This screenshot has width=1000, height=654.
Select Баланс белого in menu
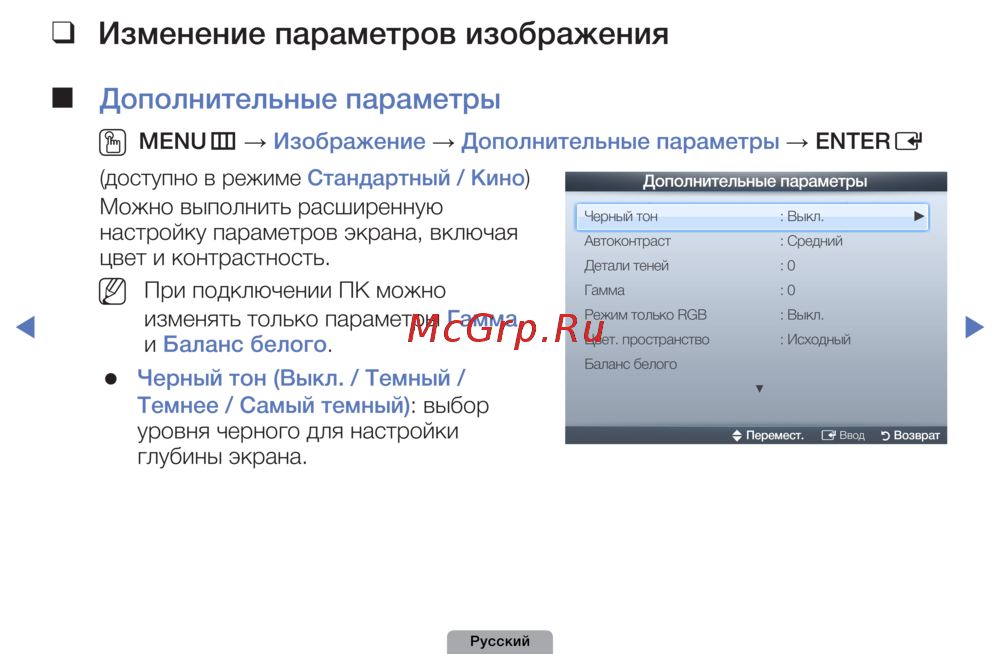coord(630,364)
